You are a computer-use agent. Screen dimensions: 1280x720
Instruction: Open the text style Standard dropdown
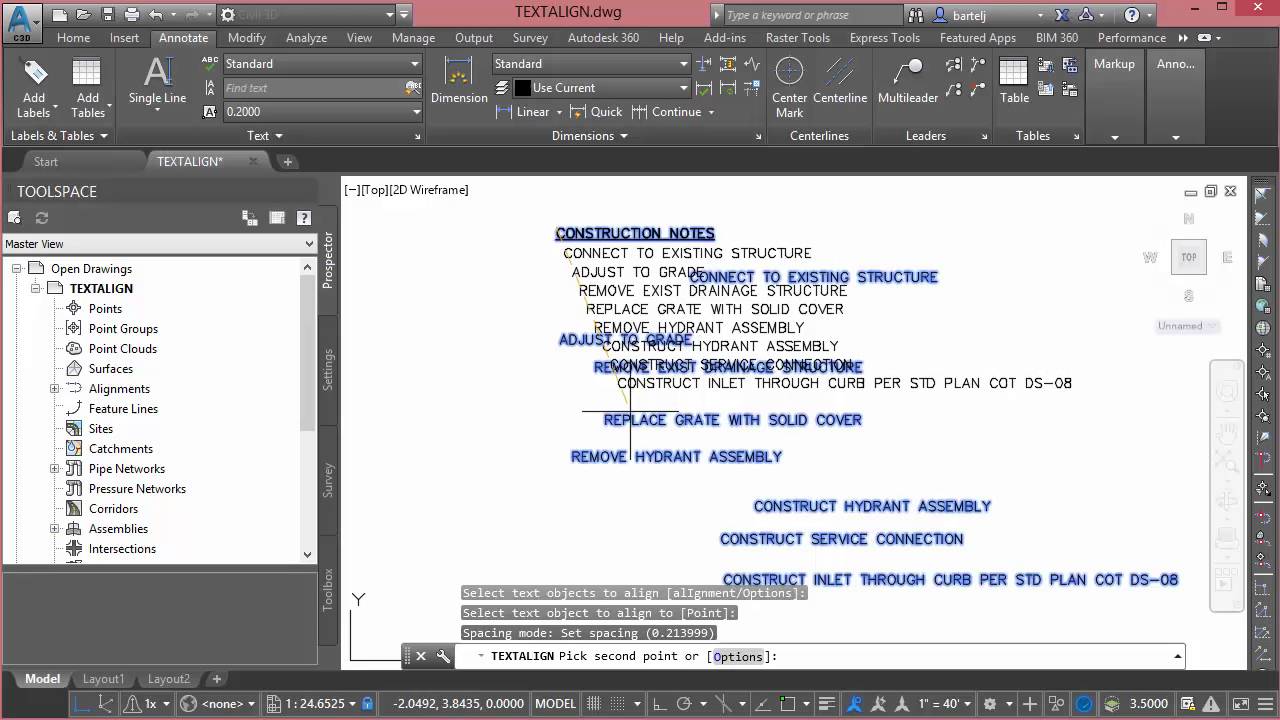pyautogui.click(x=322, y=63)
